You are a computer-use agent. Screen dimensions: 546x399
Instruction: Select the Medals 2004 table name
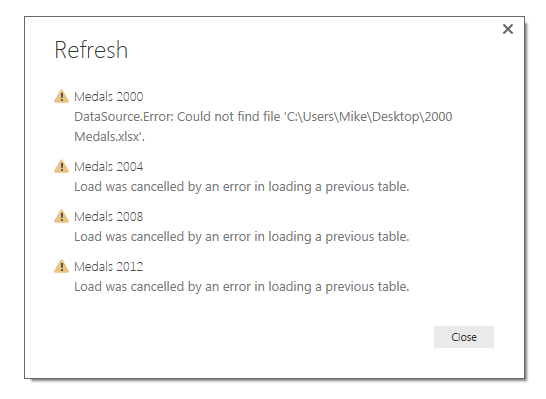pos(109,166)
